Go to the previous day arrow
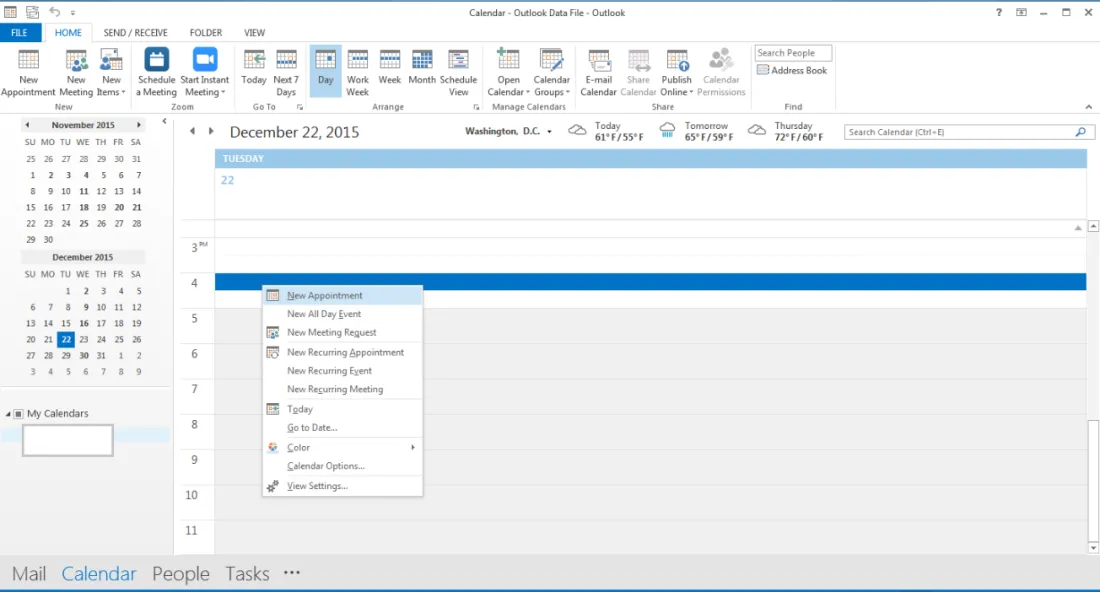This screenshot has width=1100, height=592. (x=192, y=131)
